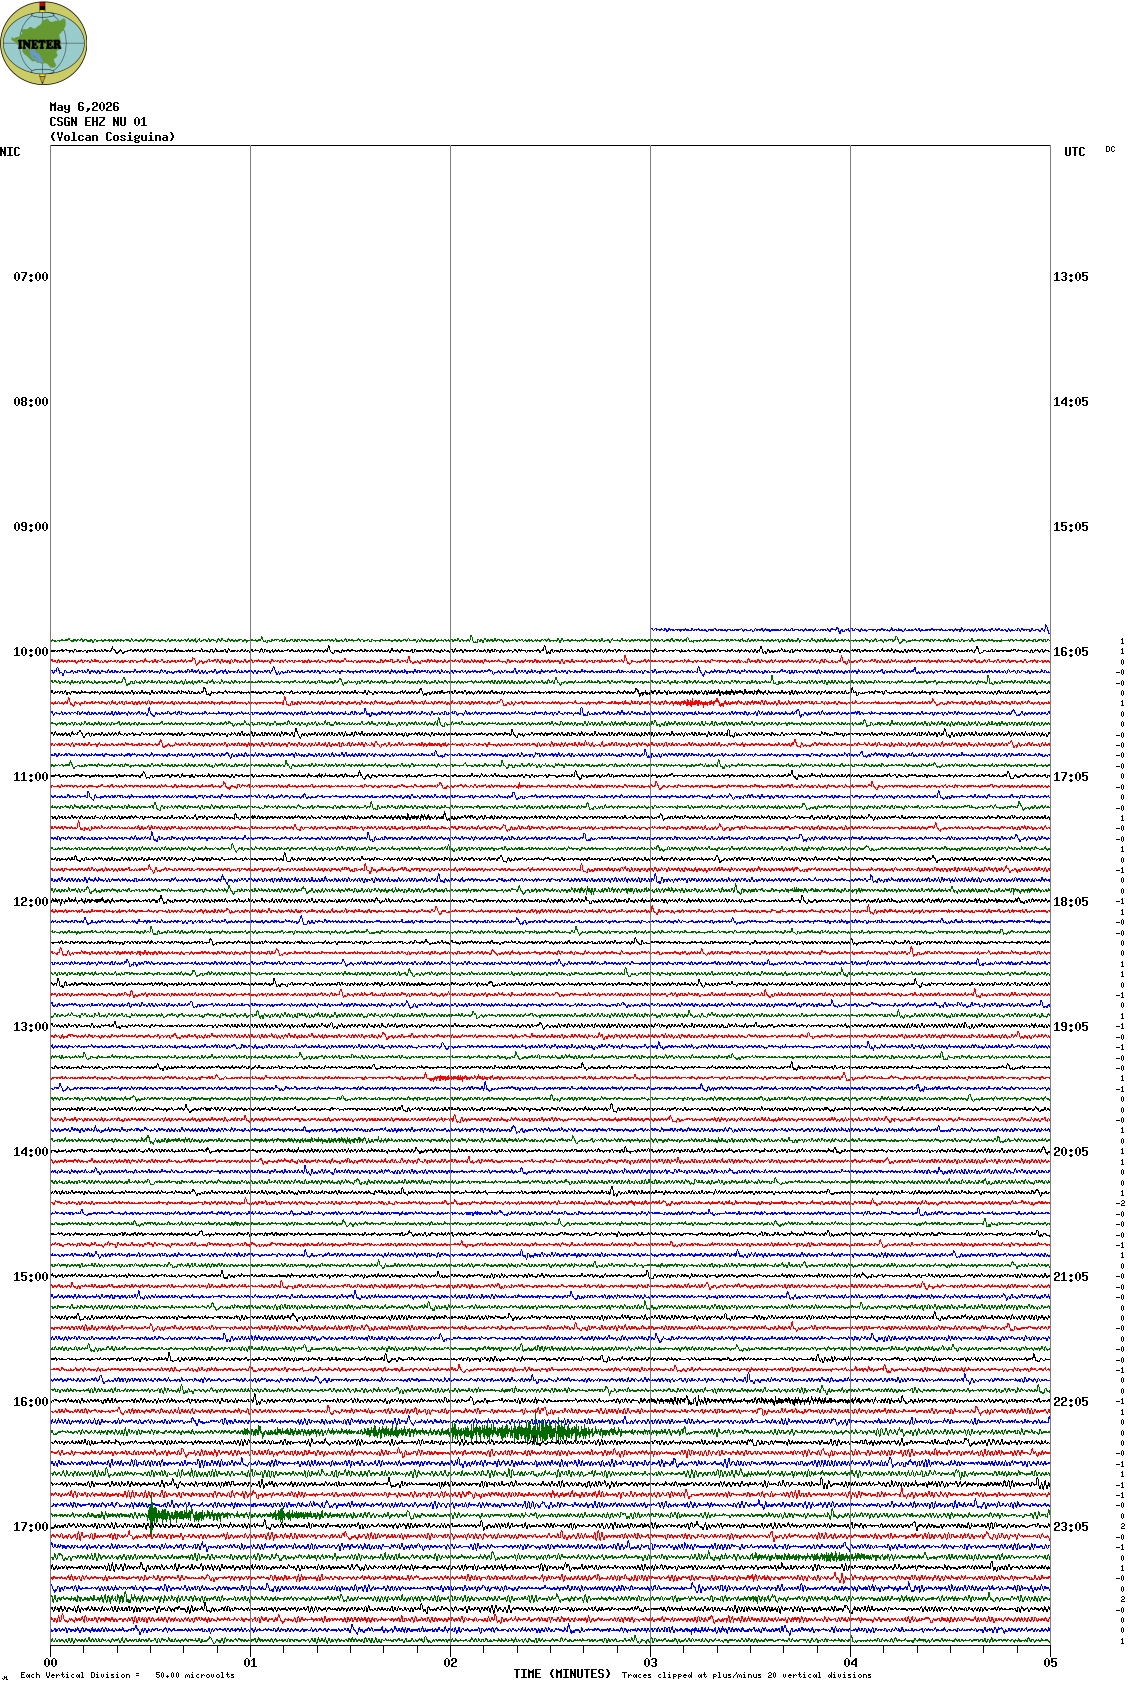This screenshot has width=1130, height=1689.
Task: Select the 13:00 local time marker
Action: point(30,1027)
